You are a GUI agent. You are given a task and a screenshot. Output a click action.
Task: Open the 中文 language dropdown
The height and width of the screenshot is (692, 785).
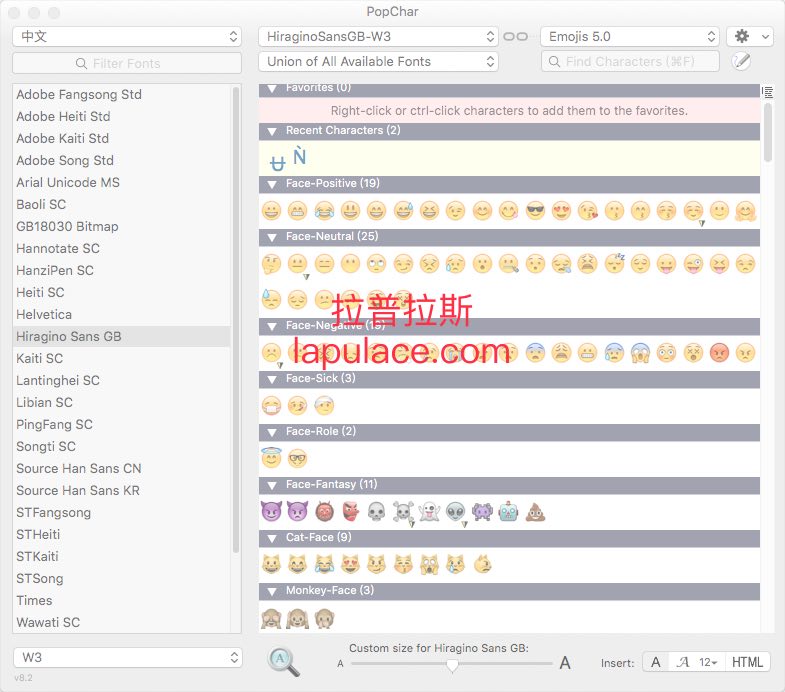[x=127, y=37]
